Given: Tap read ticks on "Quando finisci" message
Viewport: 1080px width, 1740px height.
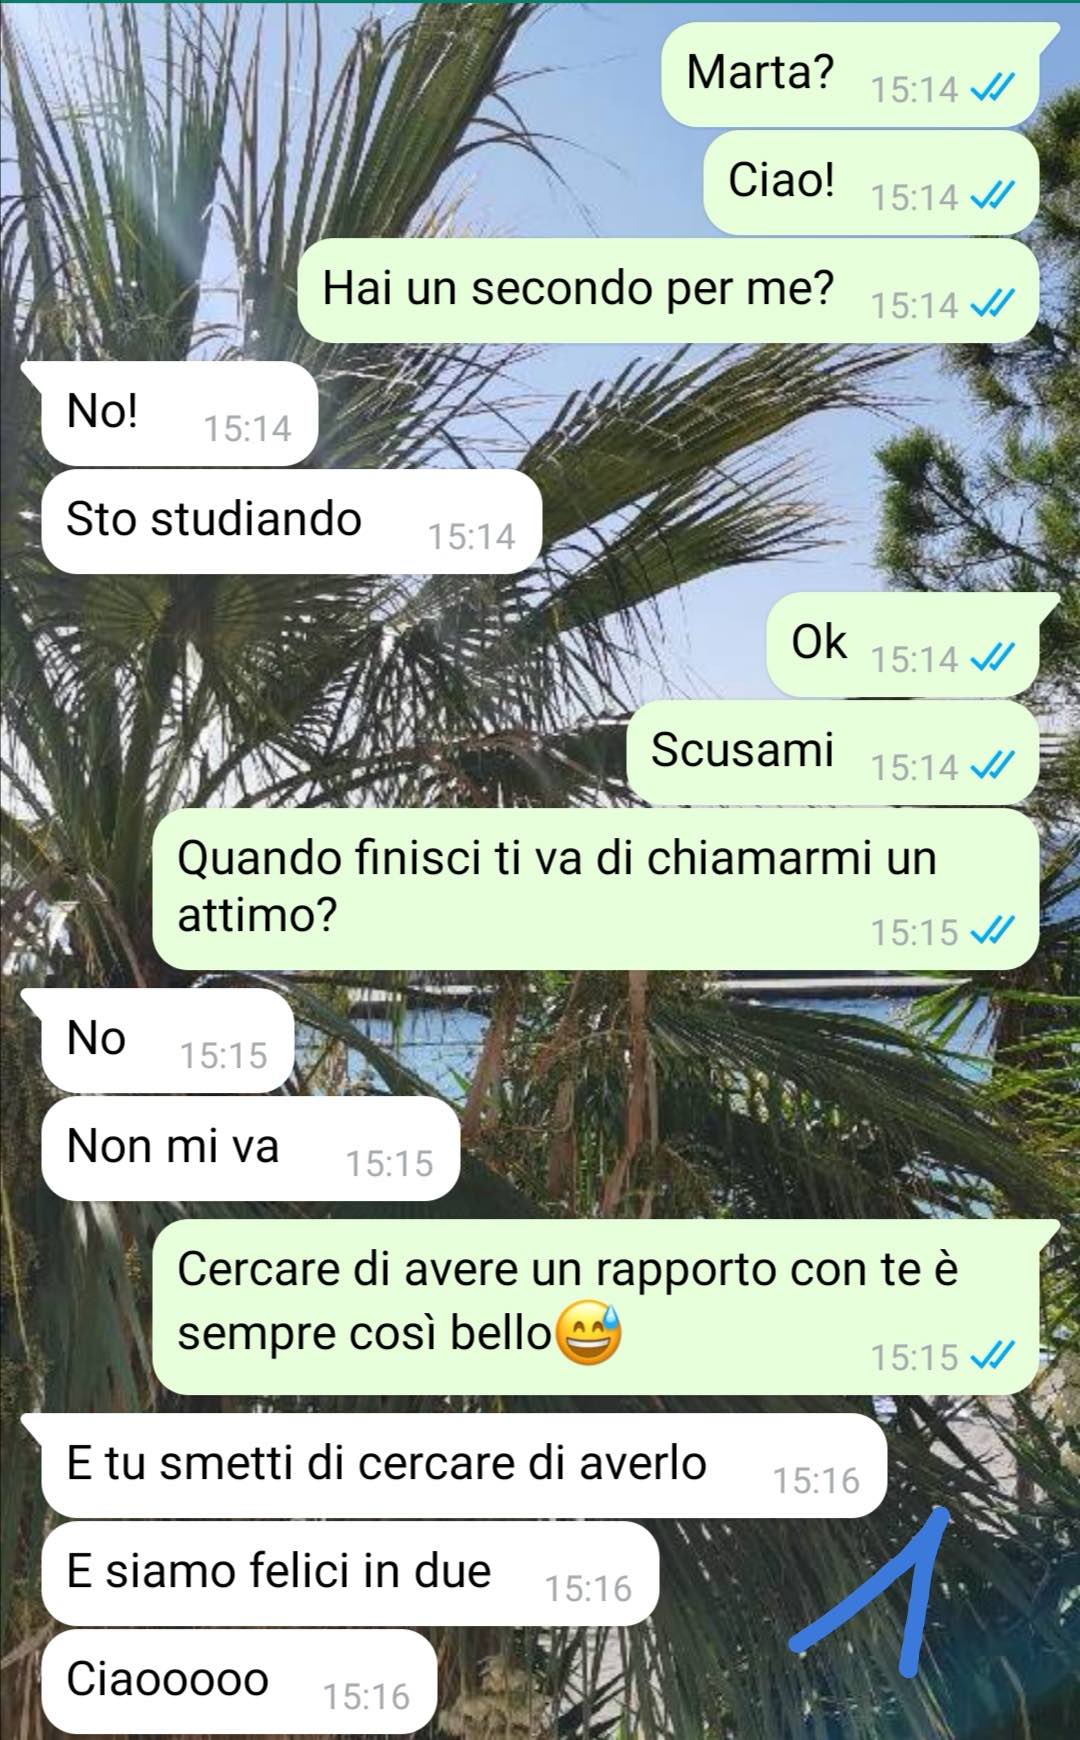Looking at the screenshot, I should (x=993, y=932).
